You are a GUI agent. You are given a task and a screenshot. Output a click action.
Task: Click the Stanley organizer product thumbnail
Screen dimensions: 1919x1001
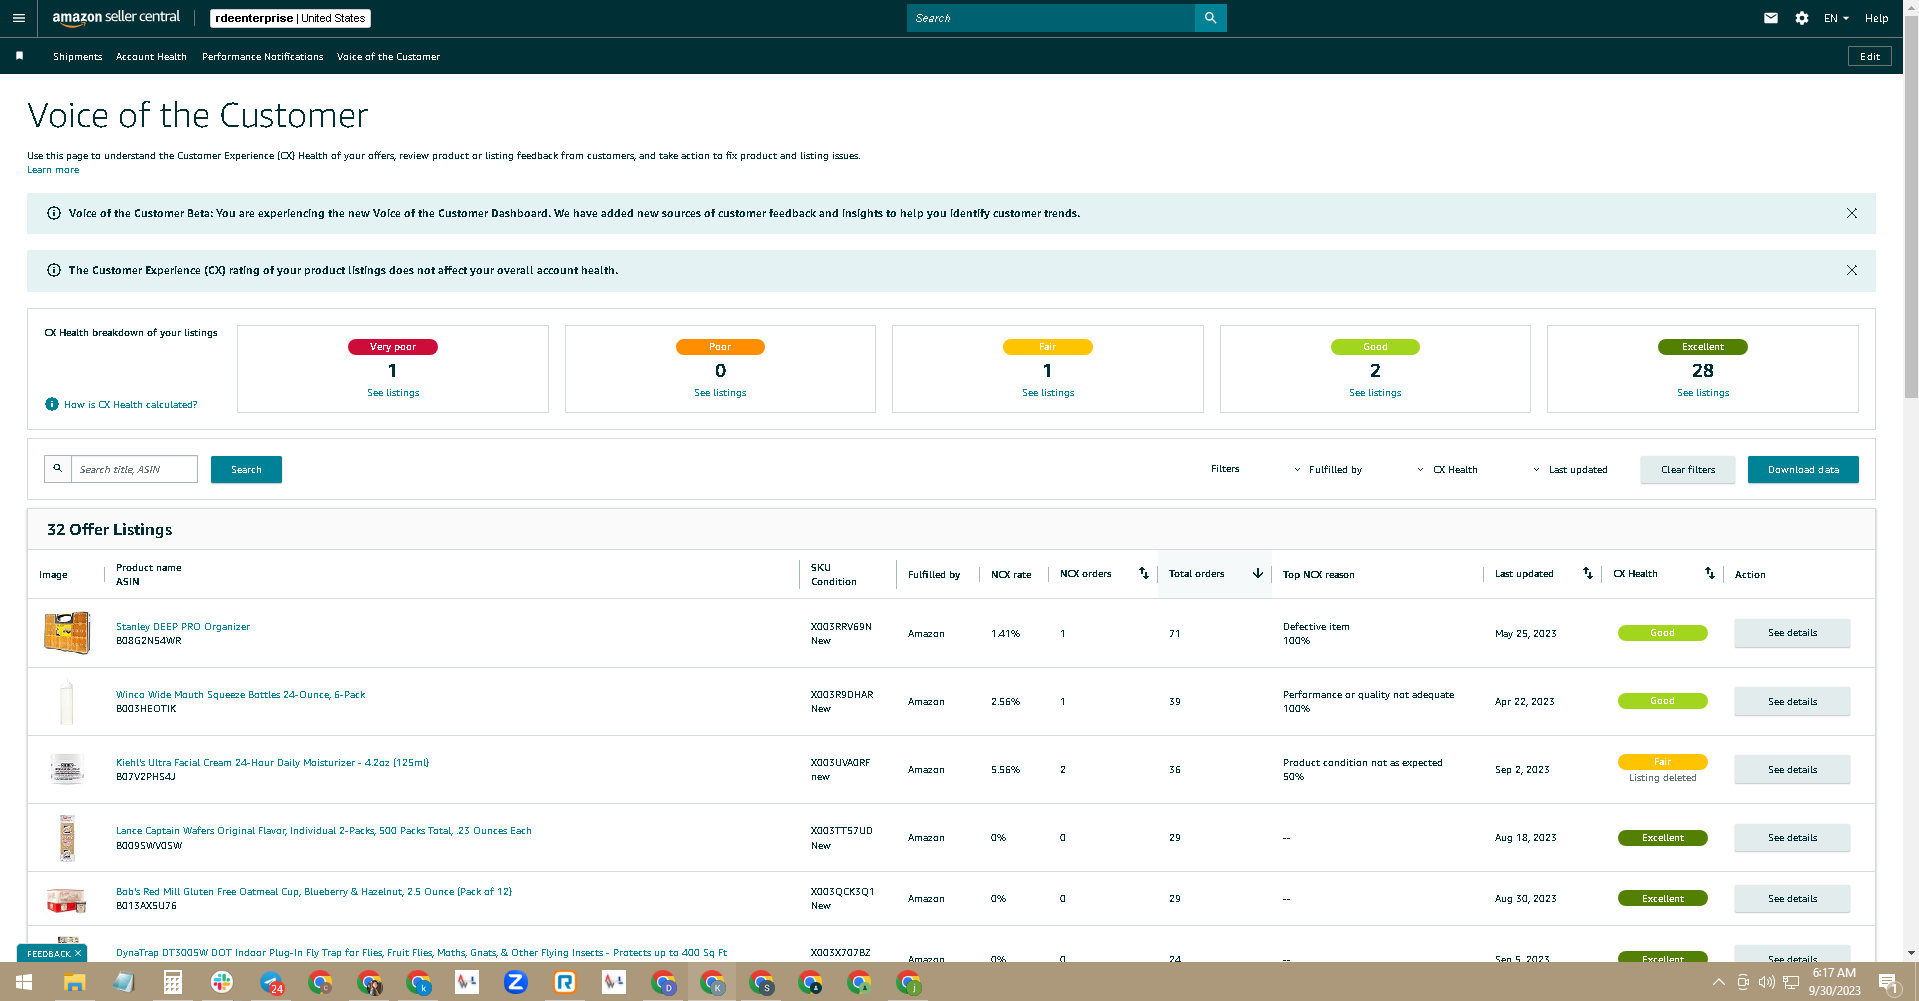click(x=67, y=633)
